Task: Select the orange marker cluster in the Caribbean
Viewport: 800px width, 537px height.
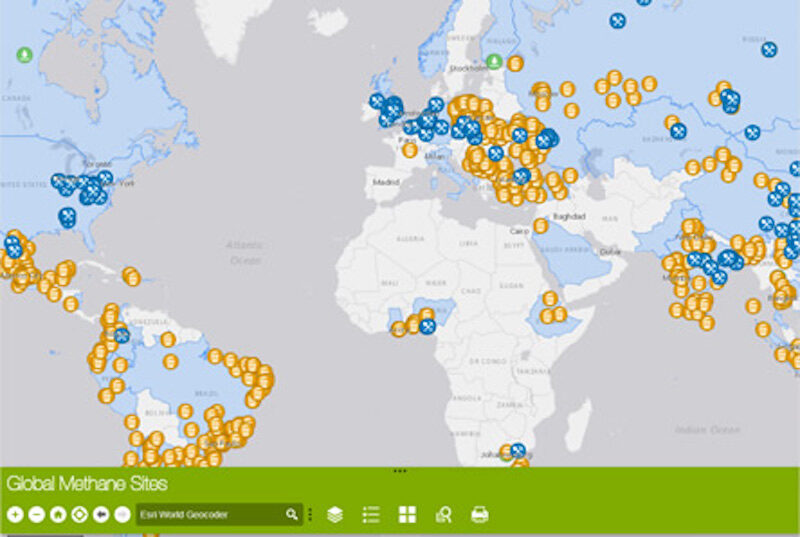Action: pos(132,276)
